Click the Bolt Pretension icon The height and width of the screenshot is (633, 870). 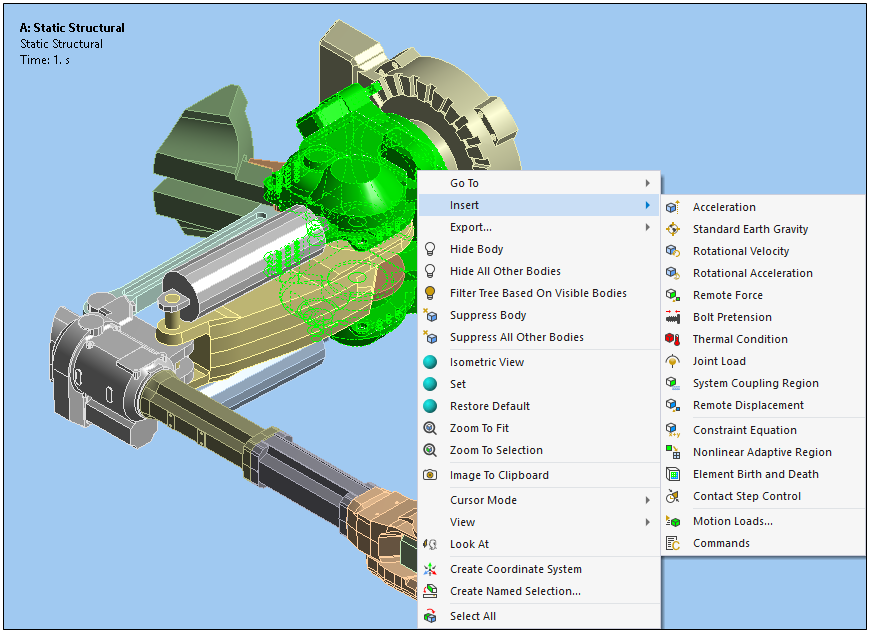[x=673, y=317]
